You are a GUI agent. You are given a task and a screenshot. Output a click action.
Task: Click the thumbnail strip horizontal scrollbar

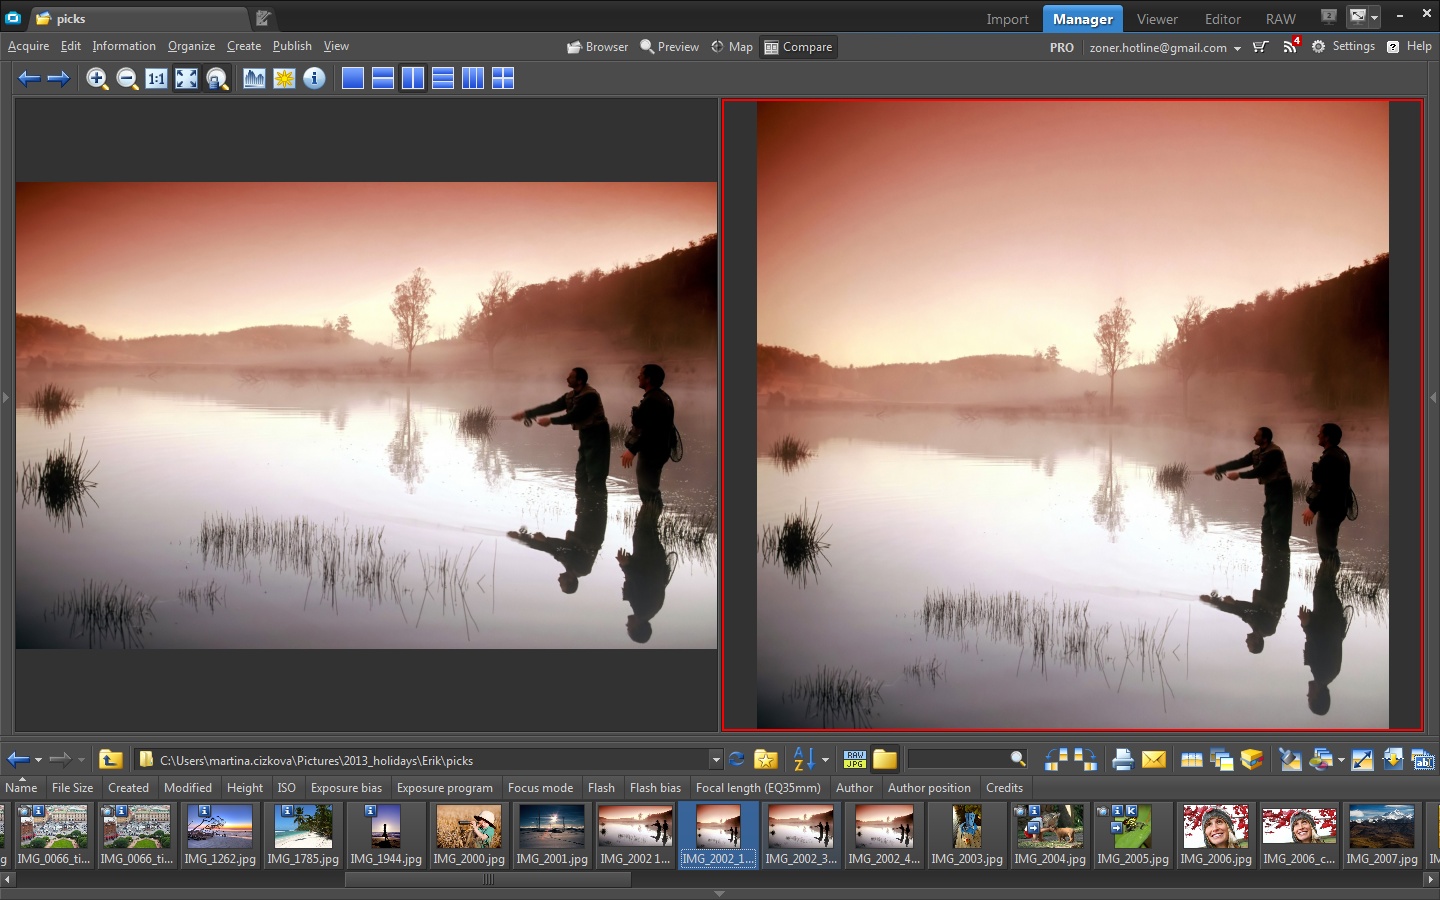tap(488, 880)
